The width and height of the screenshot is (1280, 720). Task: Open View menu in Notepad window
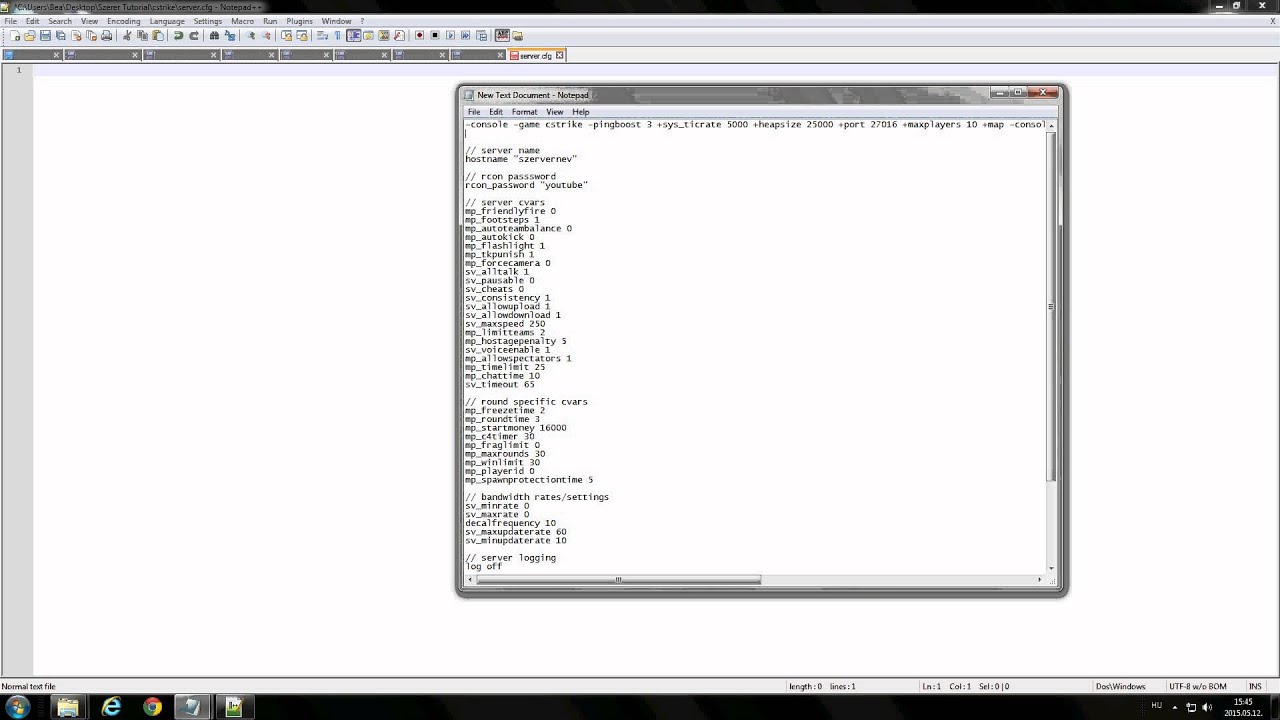[x=554, y=112]
